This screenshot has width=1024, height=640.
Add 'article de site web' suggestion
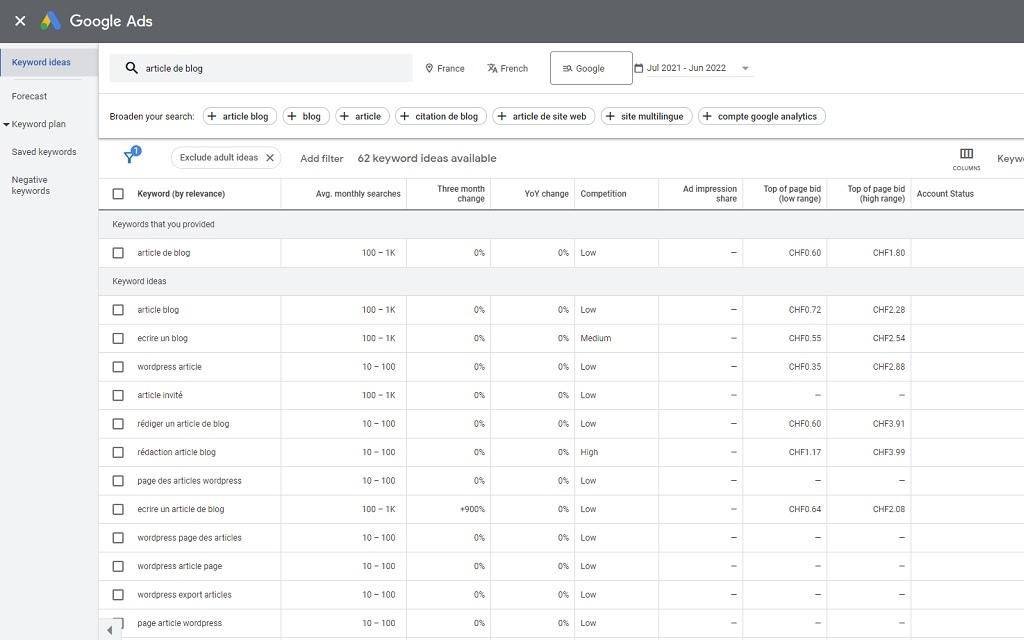(x=543, y=116)
